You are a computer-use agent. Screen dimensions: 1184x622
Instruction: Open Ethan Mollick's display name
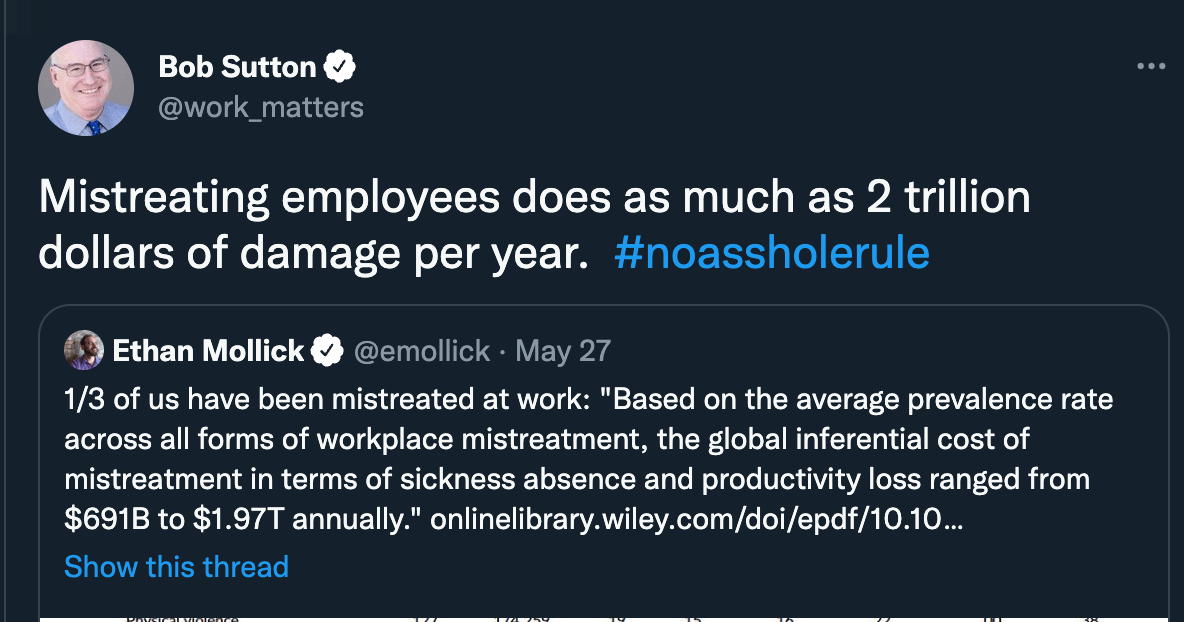[x=208, y=351]
